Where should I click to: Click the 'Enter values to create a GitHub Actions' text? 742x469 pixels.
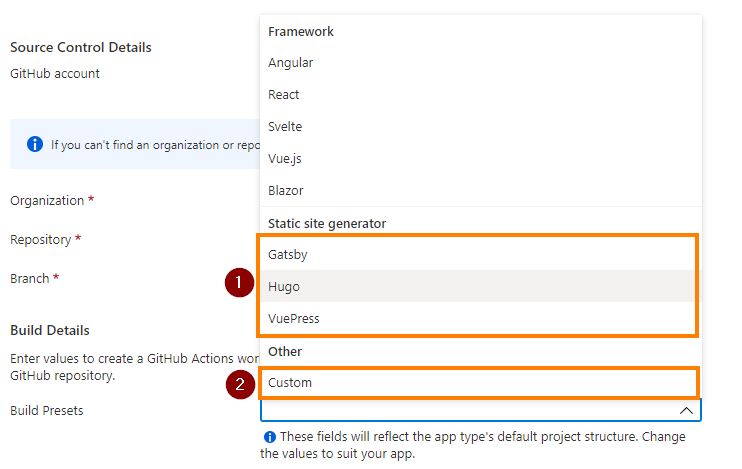(134, 367)
